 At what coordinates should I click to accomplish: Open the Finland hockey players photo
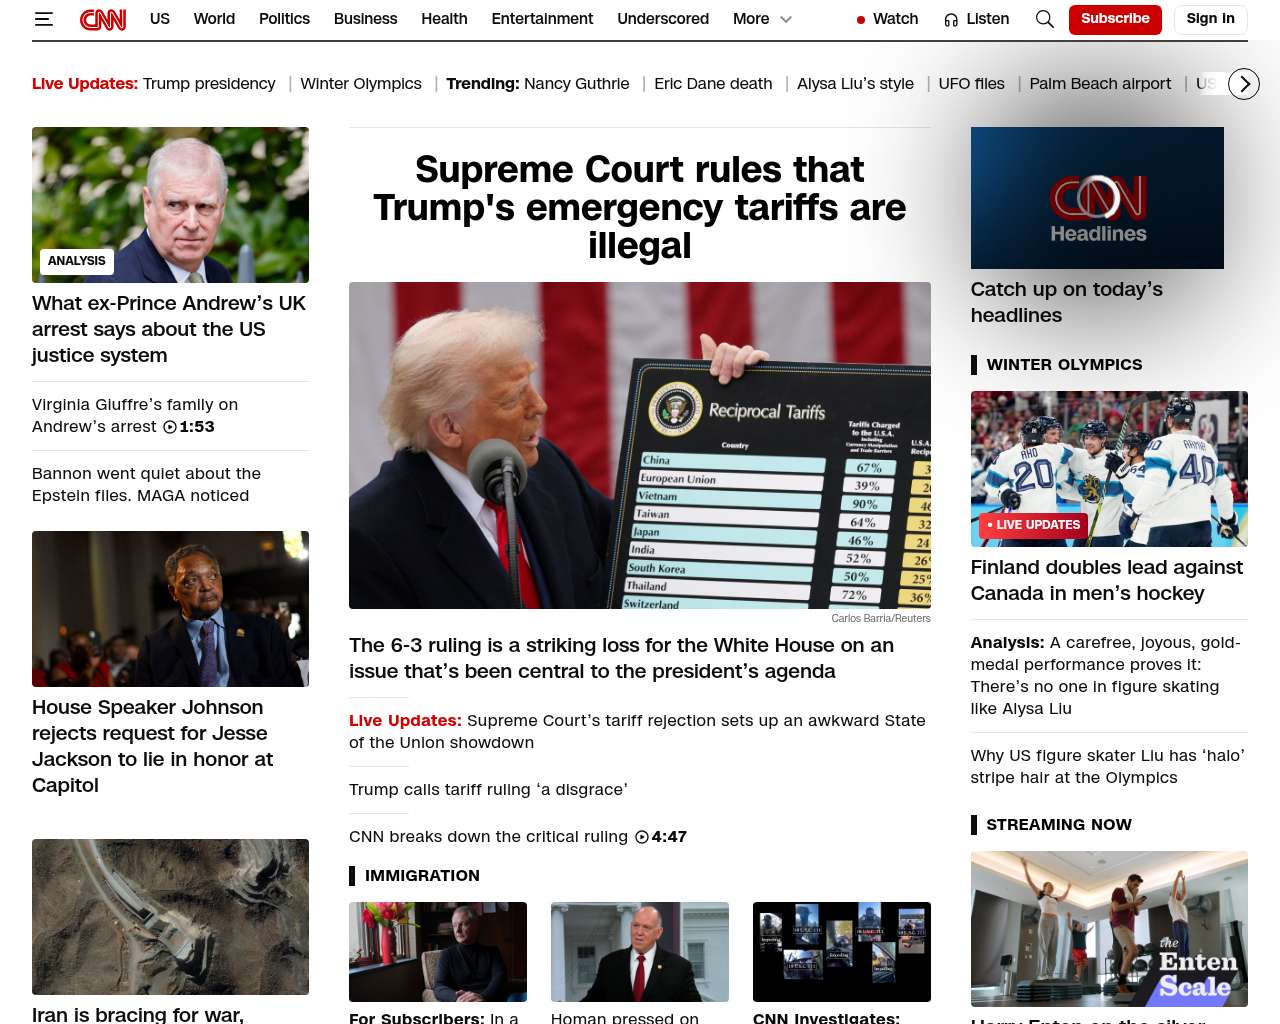click(1109, 469)
